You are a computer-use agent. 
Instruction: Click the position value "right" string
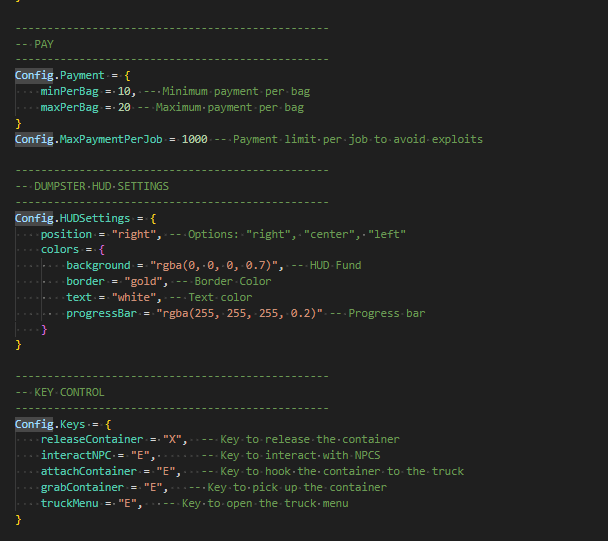[131, 234]
